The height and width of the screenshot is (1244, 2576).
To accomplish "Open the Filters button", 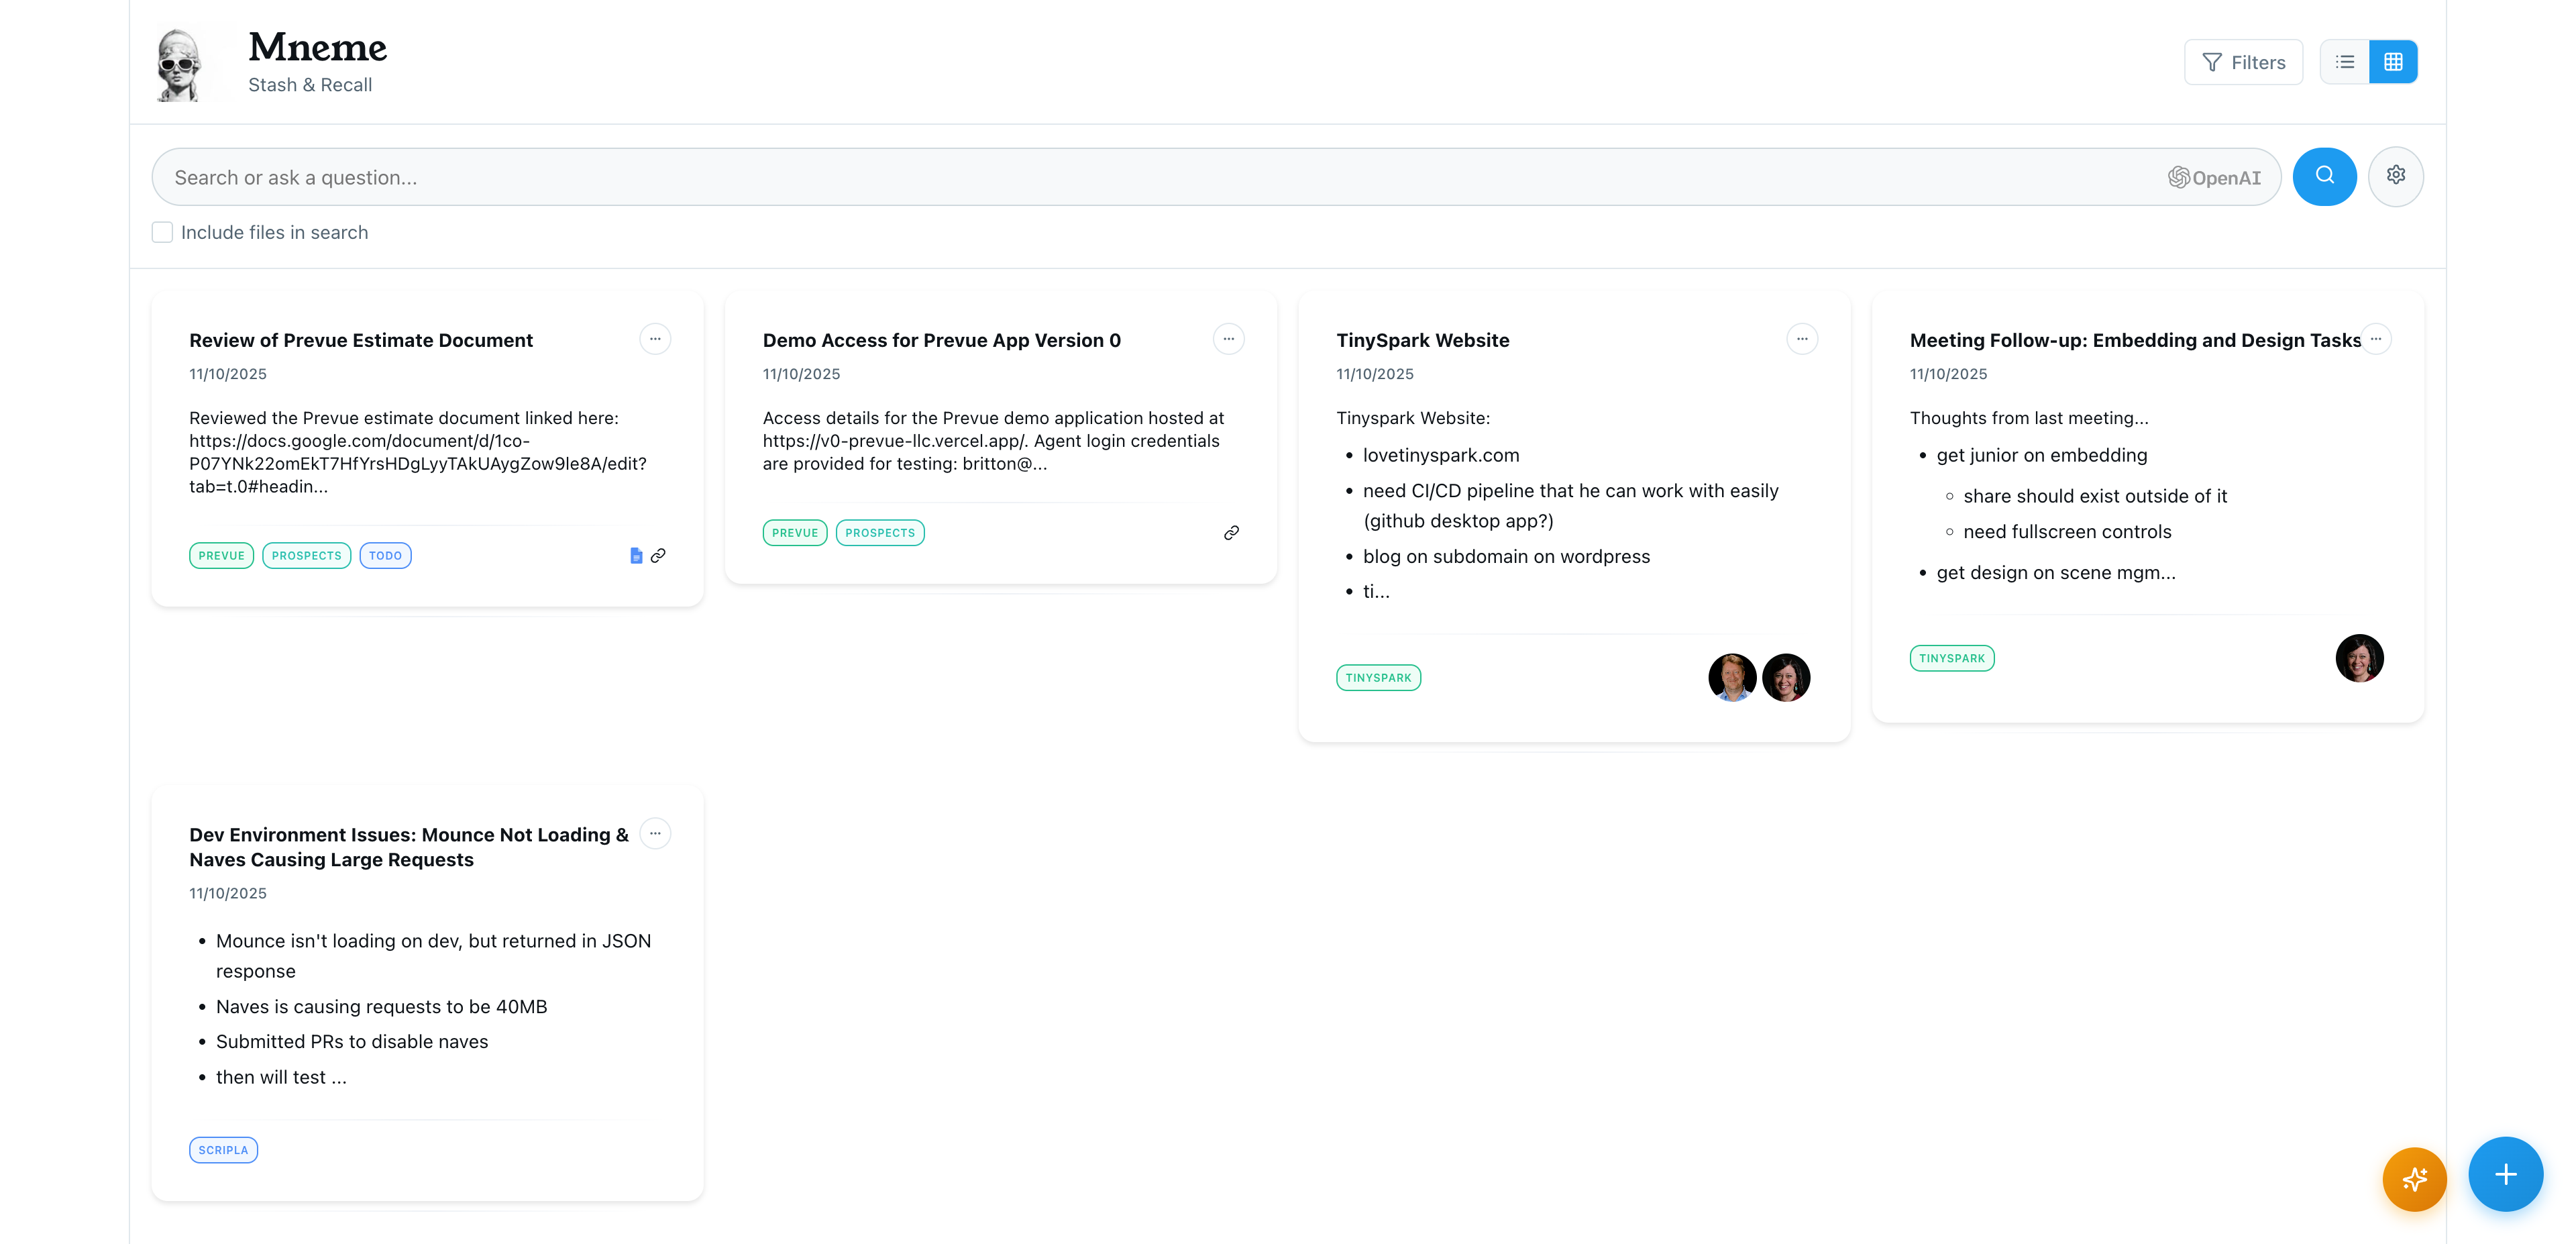I will click(x=2243, y=62).
